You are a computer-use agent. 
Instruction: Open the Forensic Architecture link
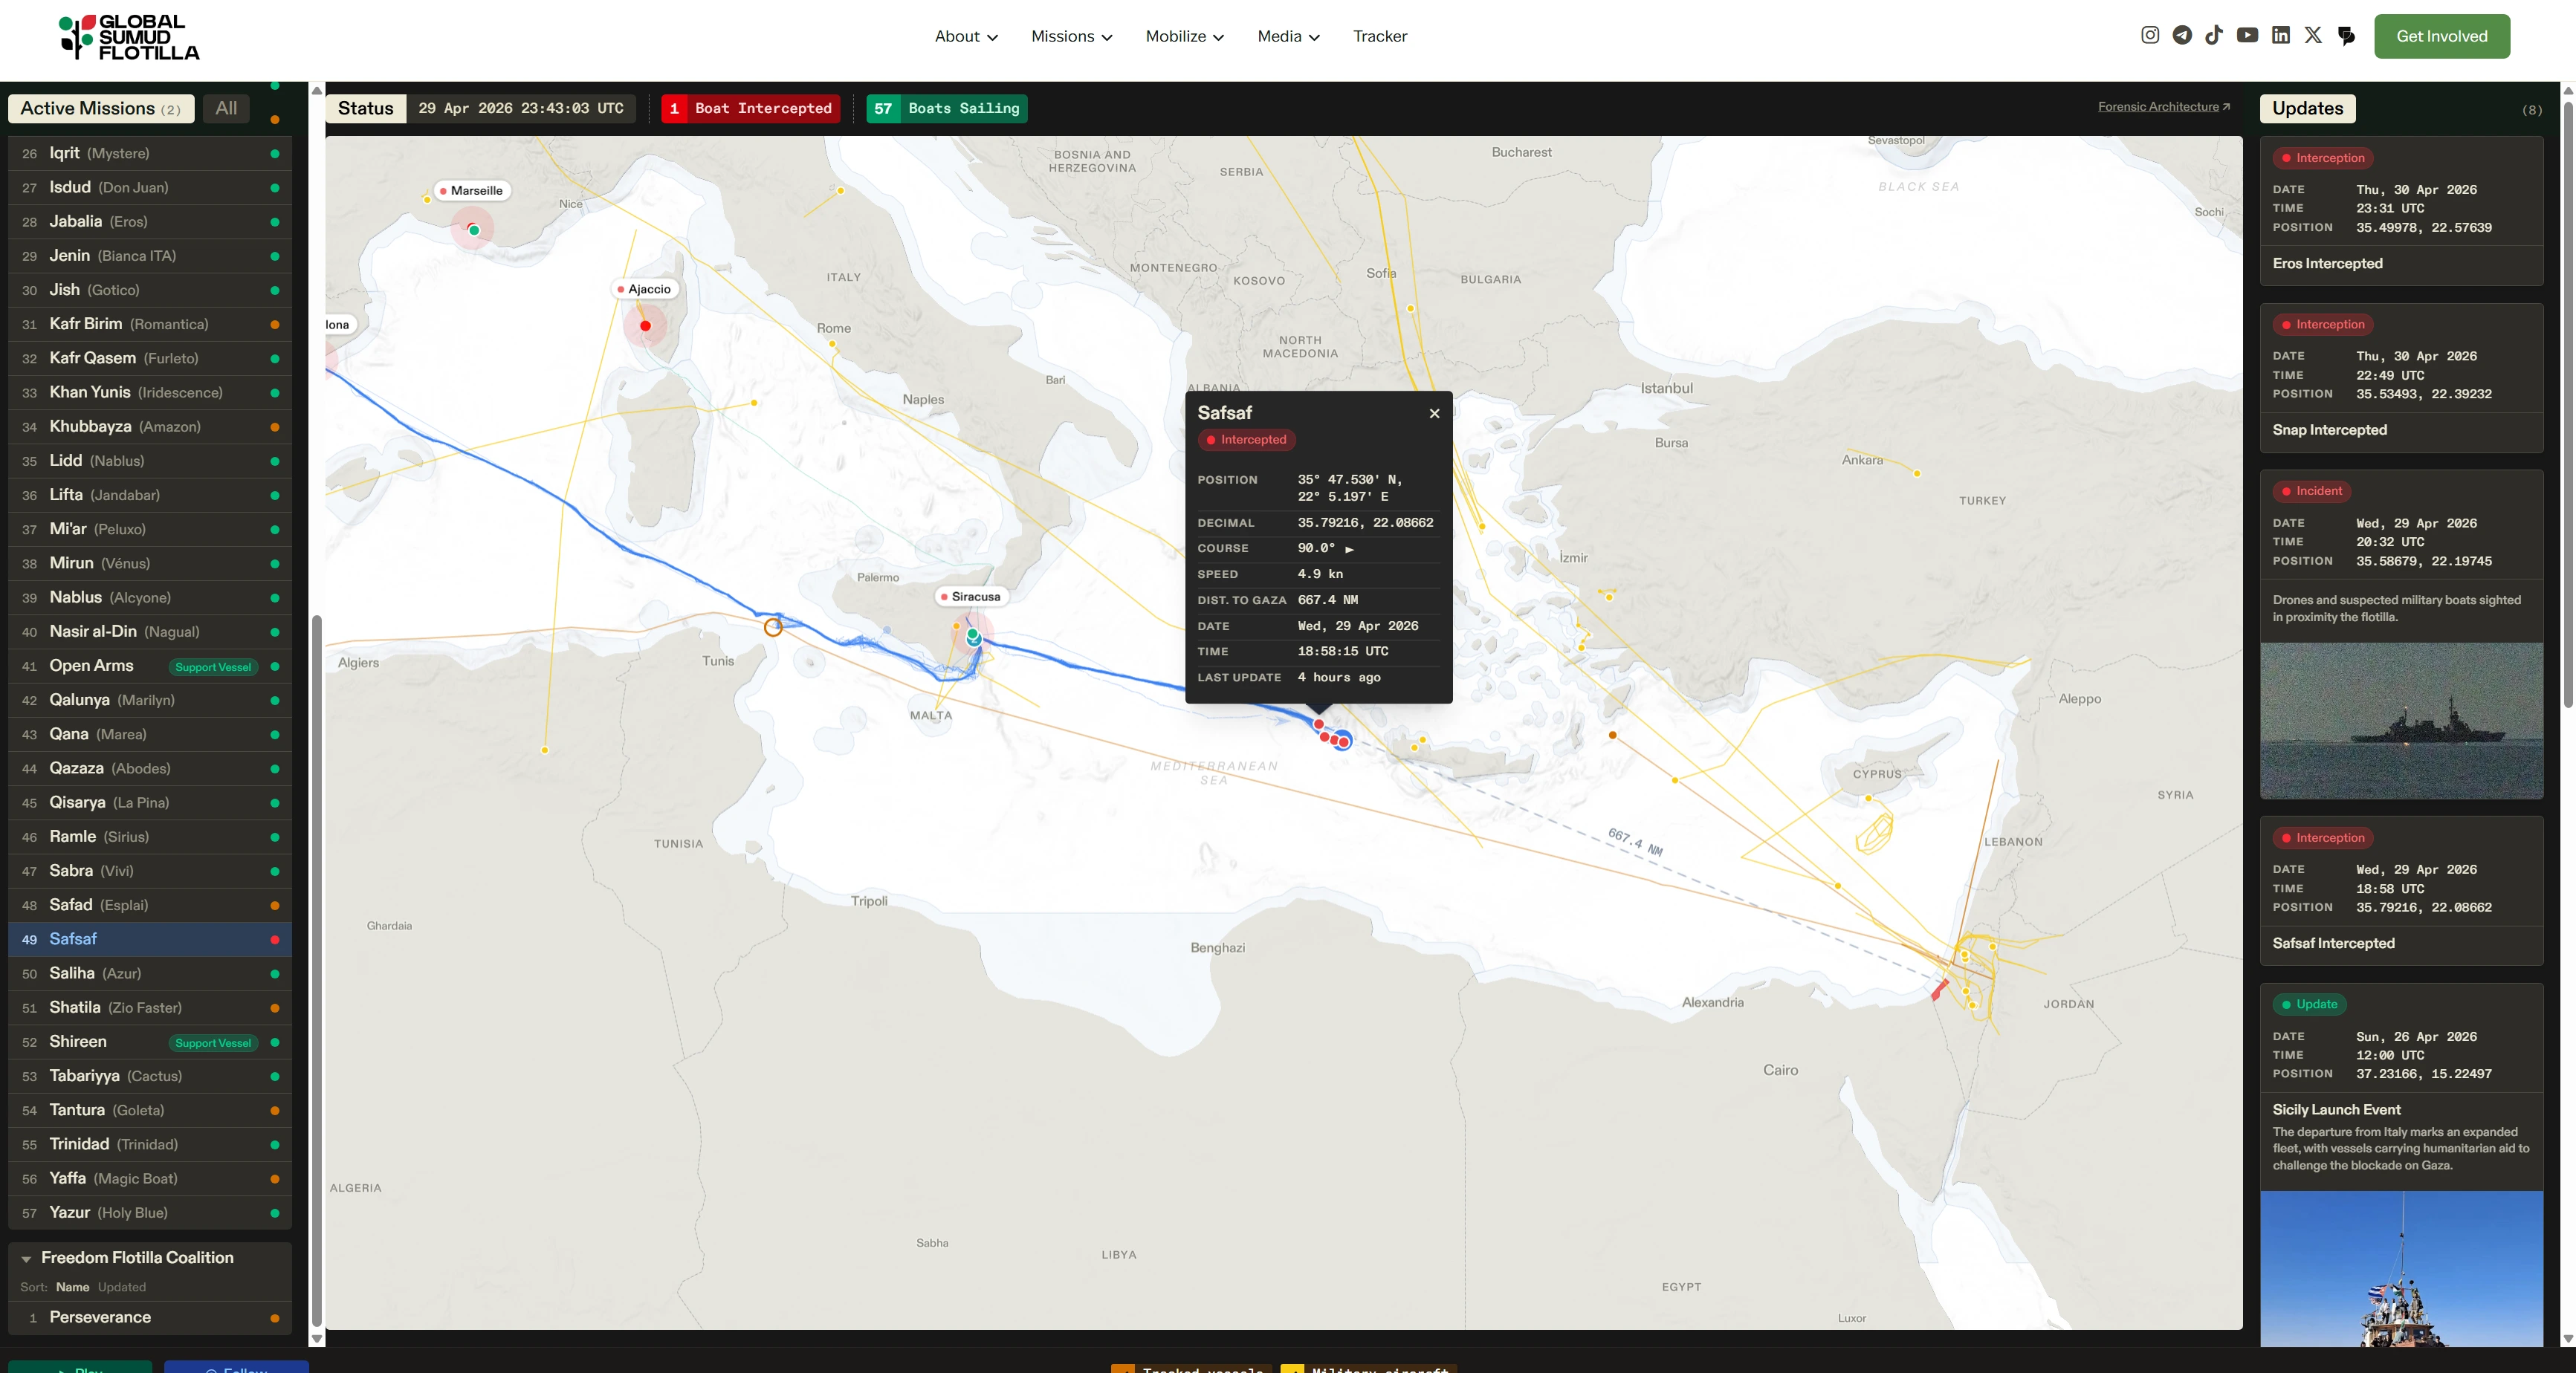coord(2163,107)
